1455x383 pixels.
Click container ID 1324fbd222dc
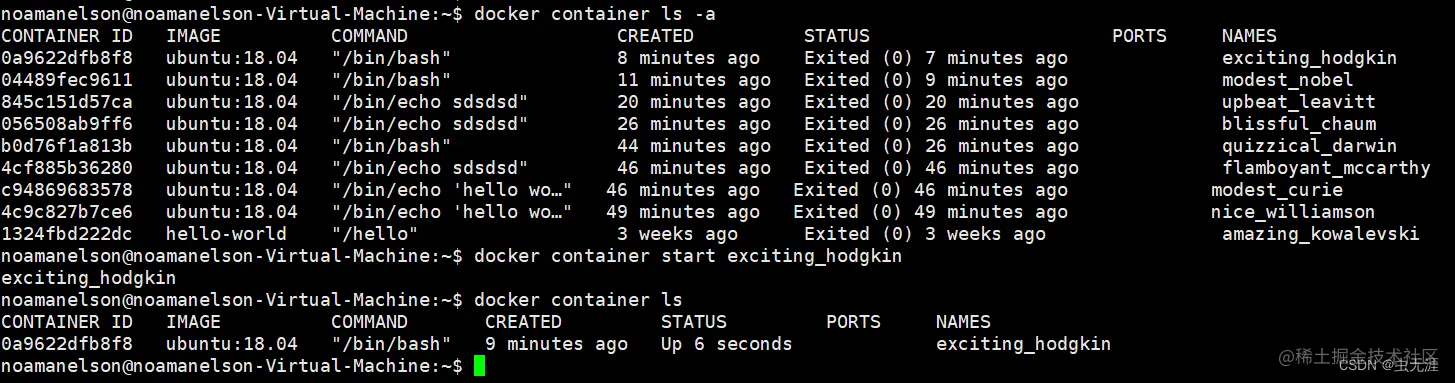[66, 234]
